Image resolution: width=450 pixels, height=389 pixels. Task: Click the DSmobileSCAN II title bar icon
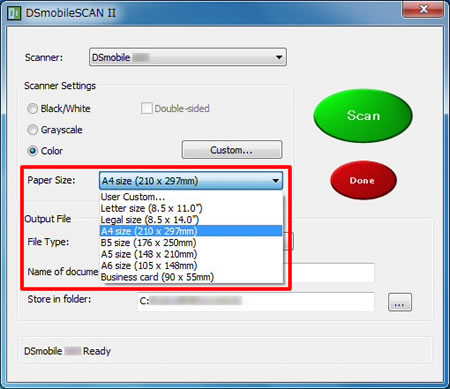(x=14, y=13)
